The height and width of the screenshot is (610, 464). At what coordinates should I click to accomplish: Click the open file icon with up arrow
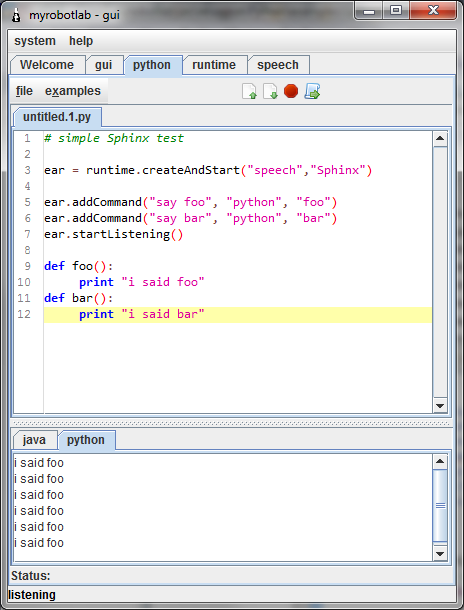click(249, 91)
